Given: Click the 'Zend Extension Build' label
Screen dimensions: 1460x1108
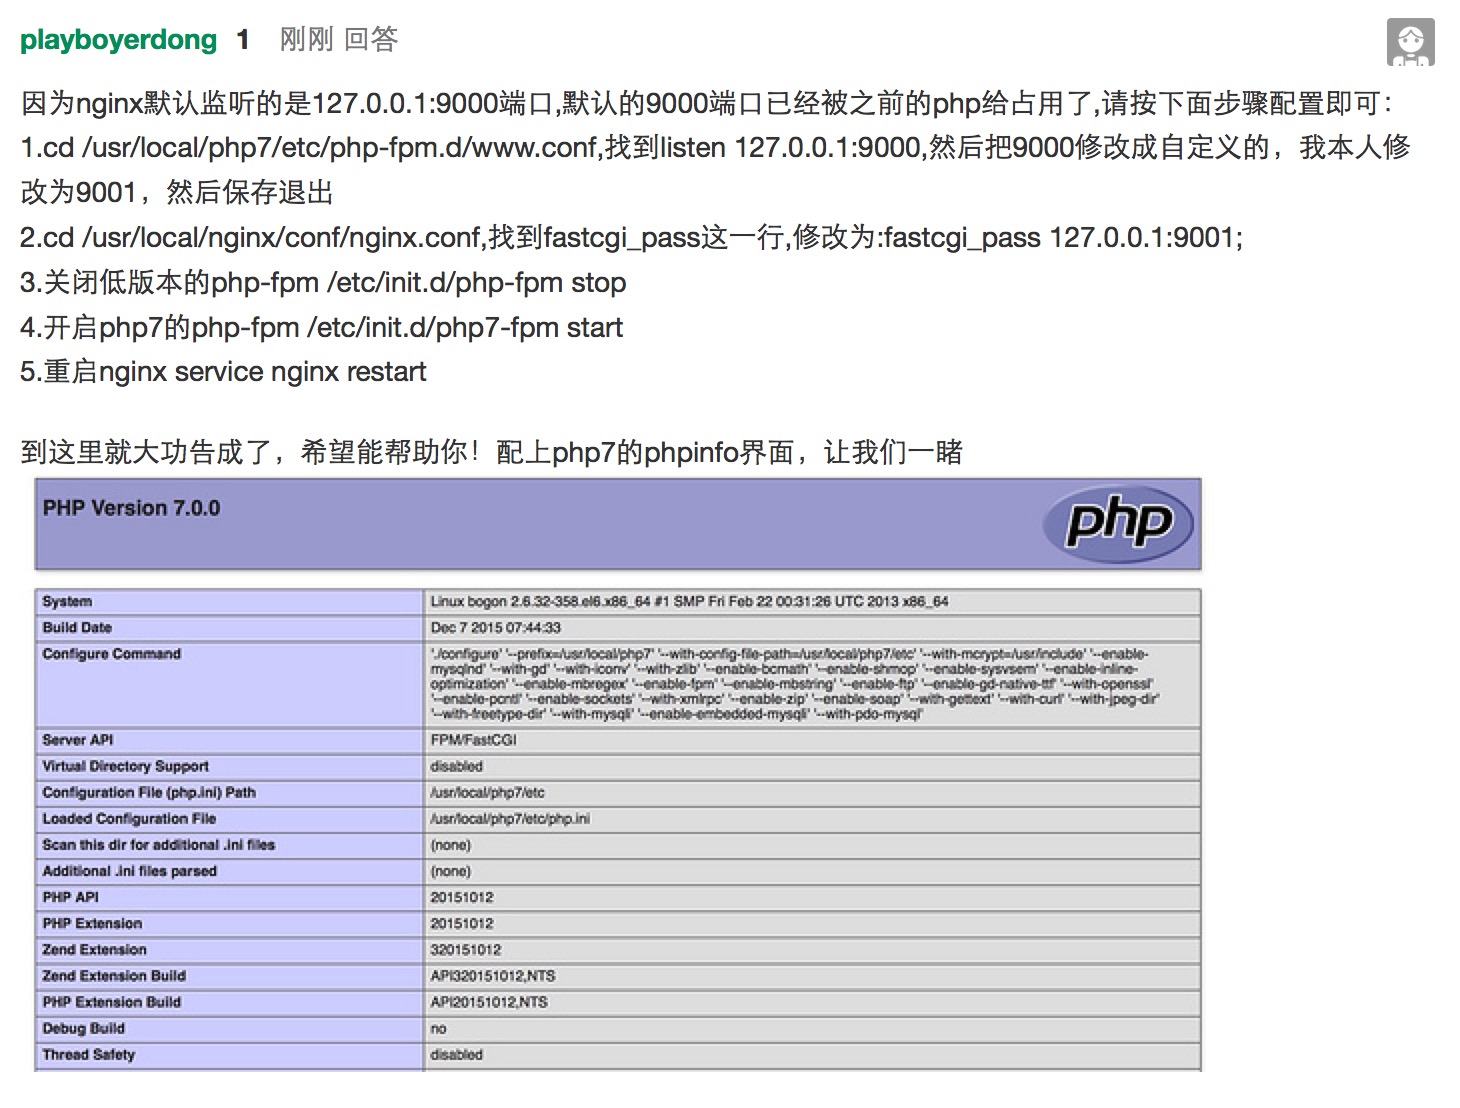Looking at the screenshot, I should 114,975.
